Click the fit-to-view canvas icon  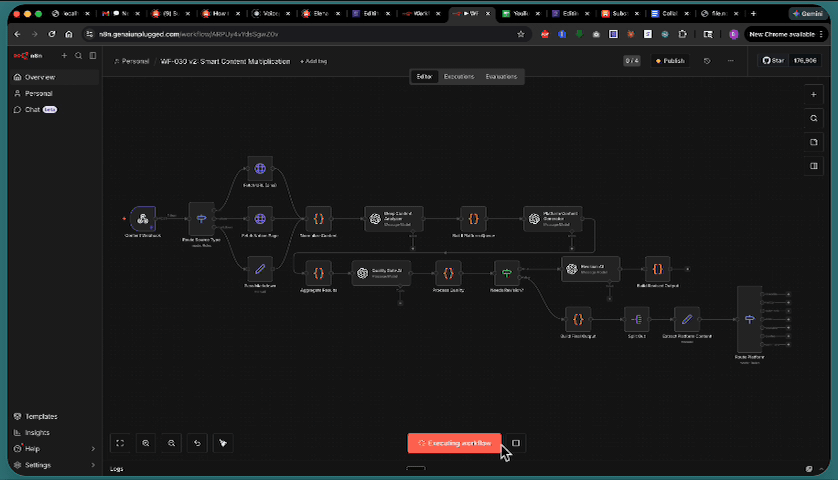120,443
